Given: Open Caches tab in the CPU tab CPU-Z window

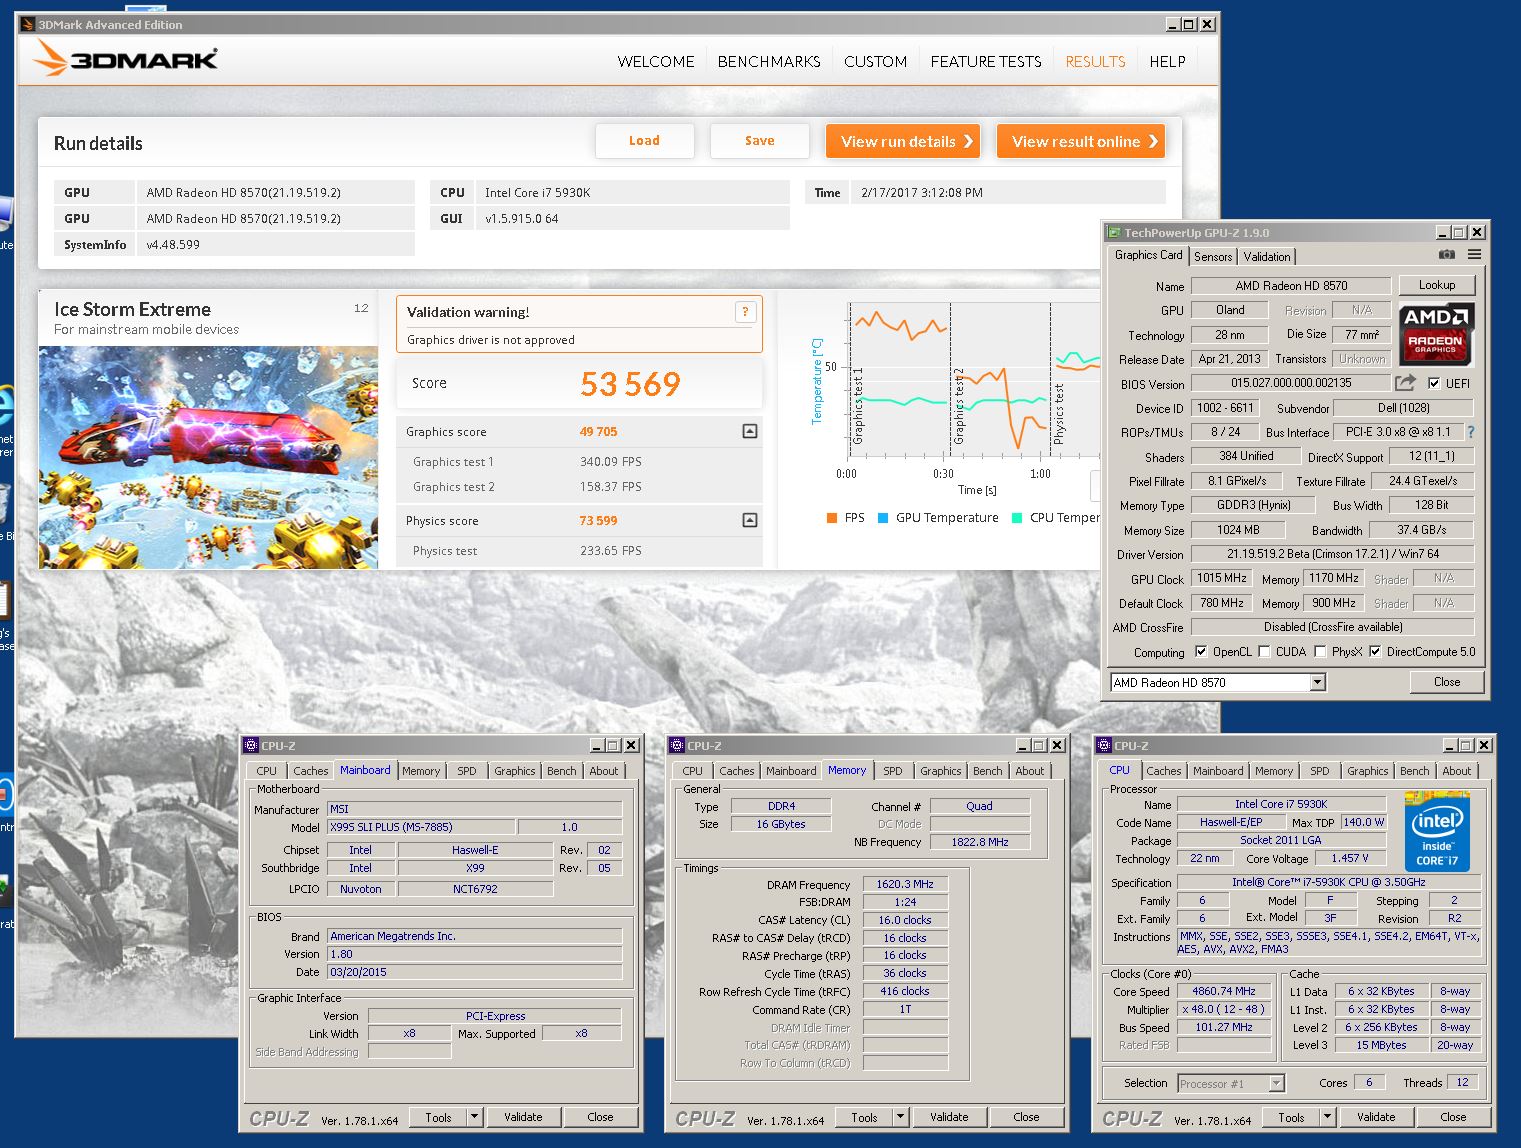Looking at the screenshot, I should tap(1164, 771).
